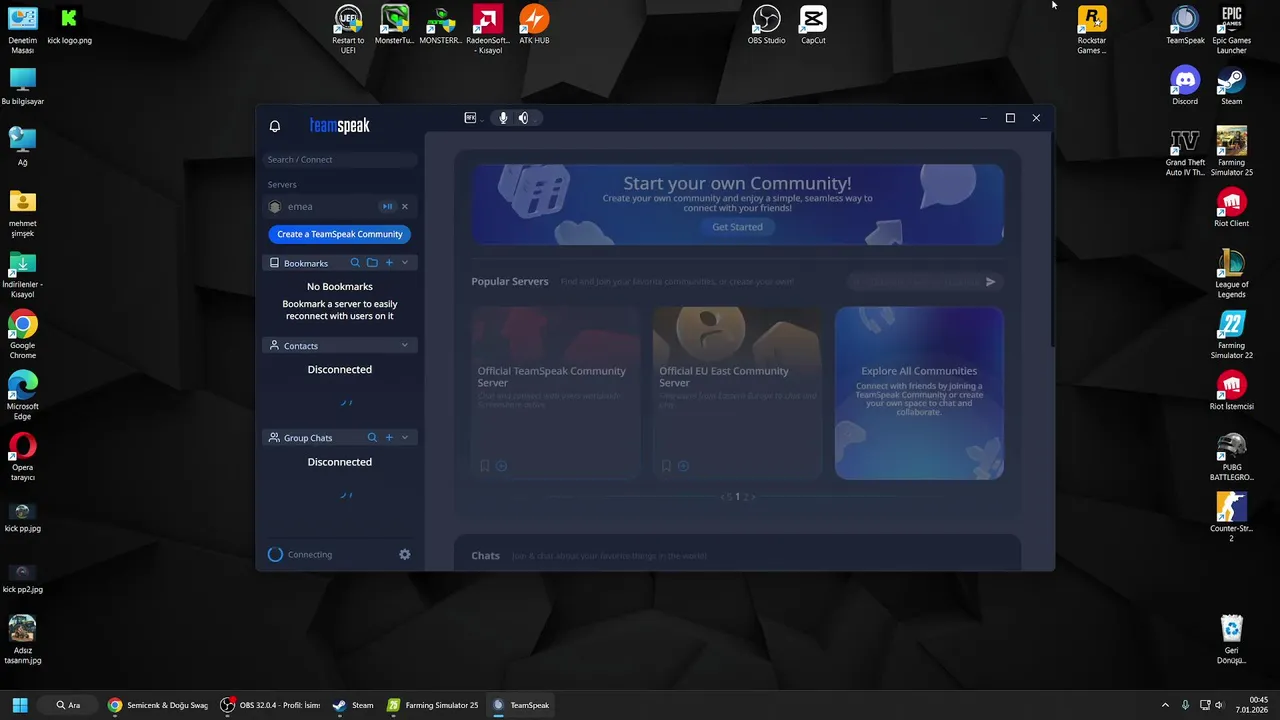Click the Get Started button on the banner
The height and width of the screenshot is (720, 1280).
[737, 227]
